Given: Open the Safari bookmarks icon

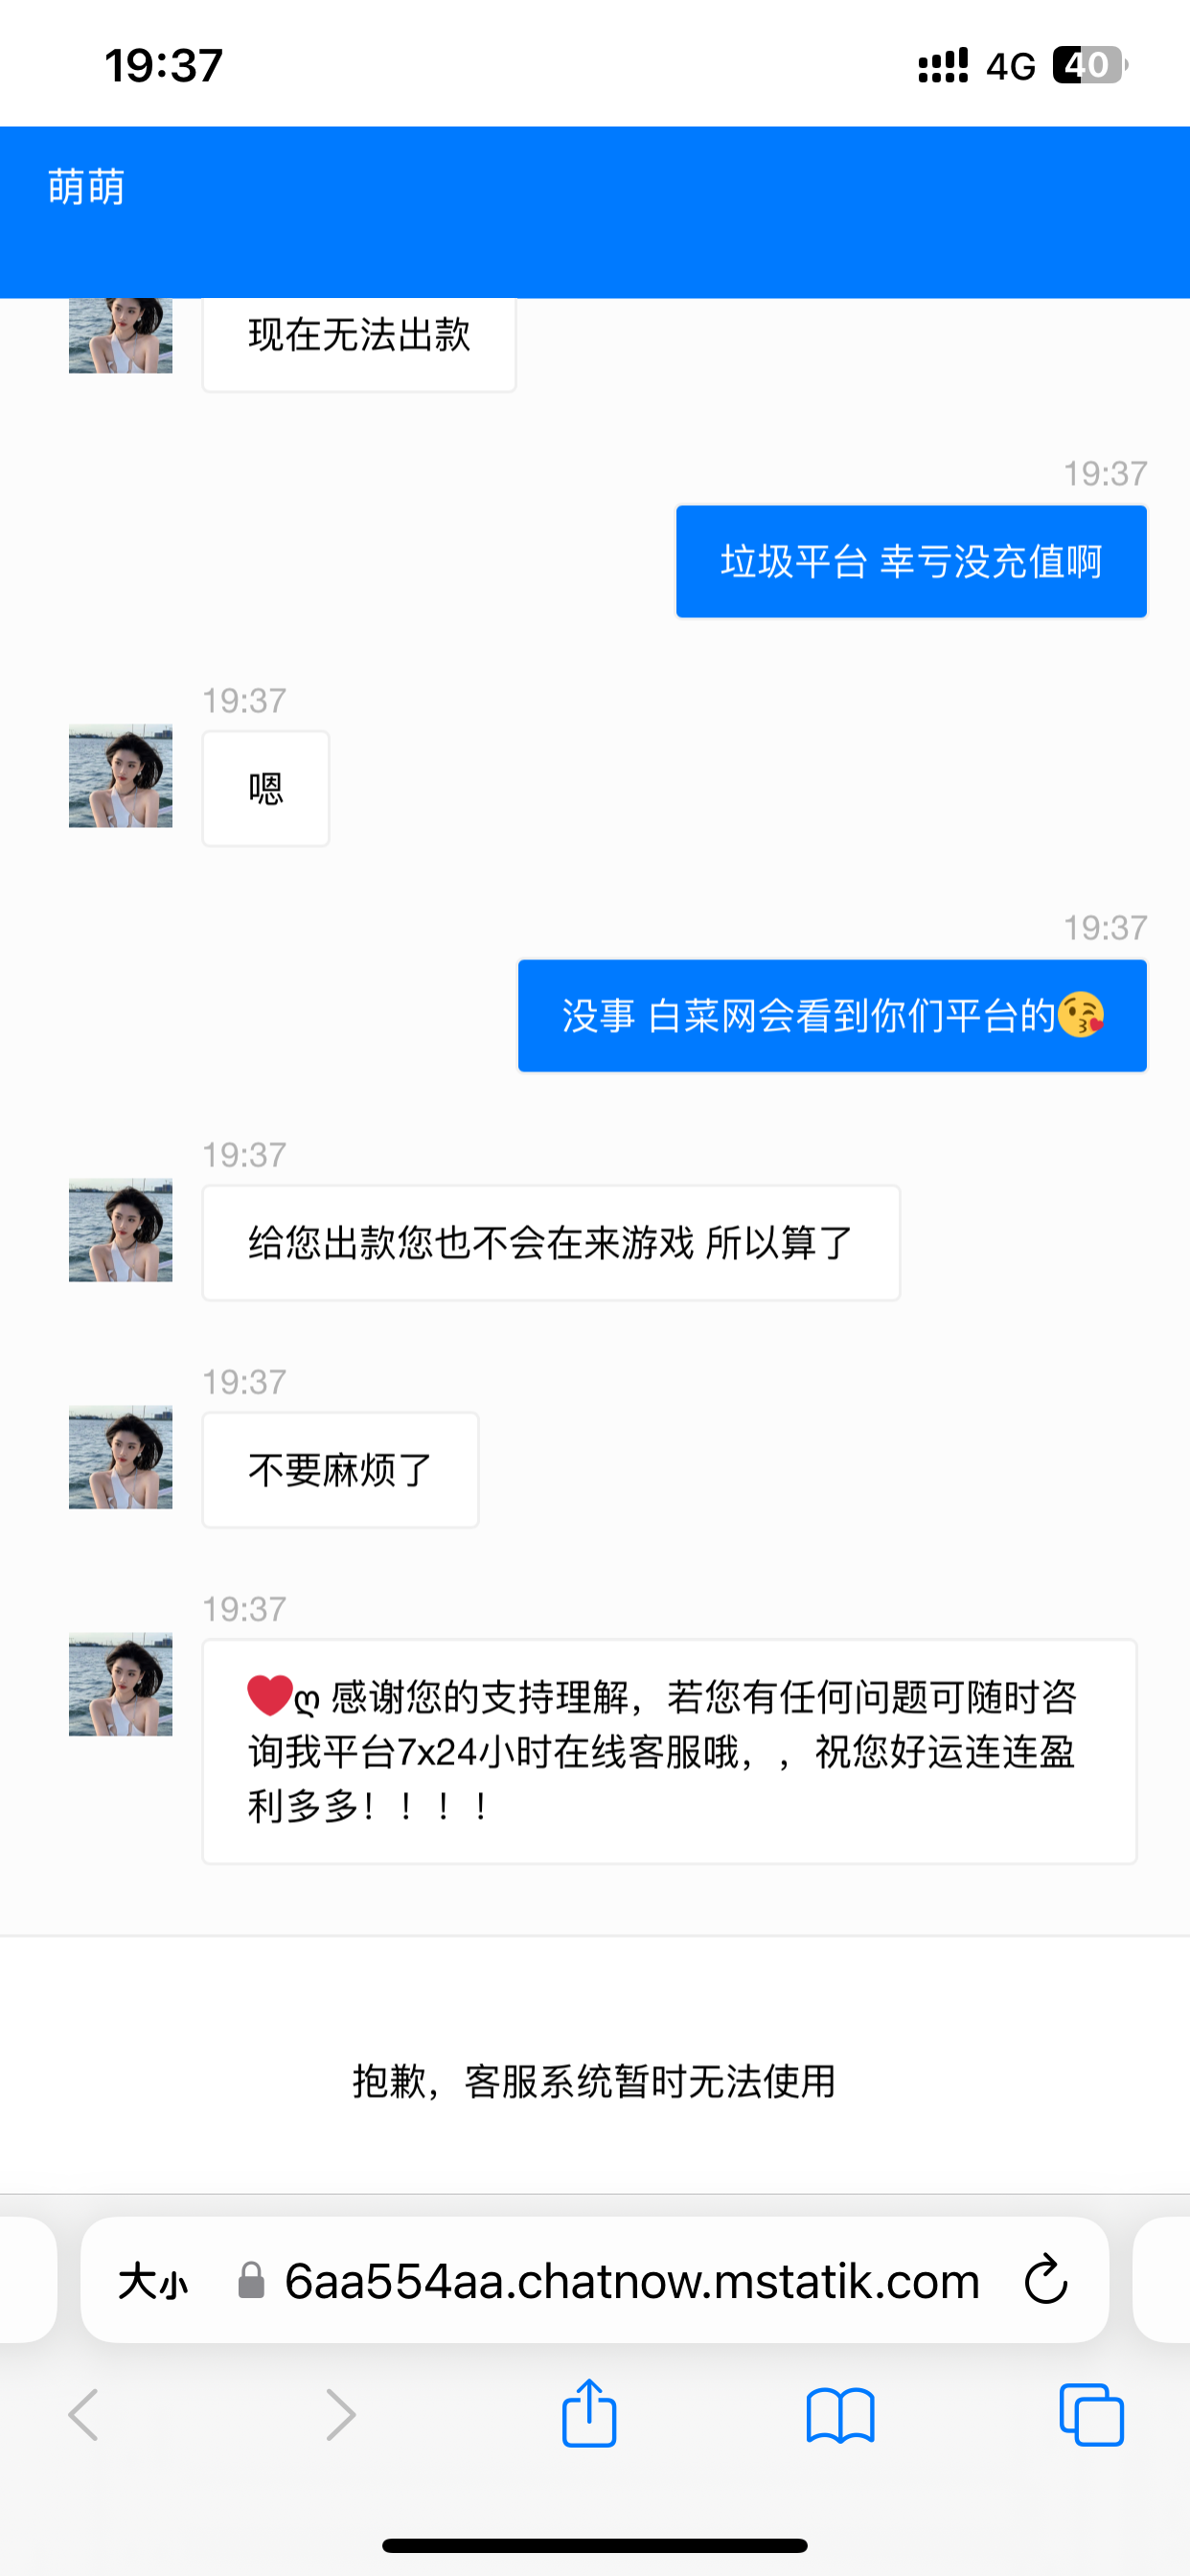Looking at the screenshot, I should click(x=840, y=2415).
